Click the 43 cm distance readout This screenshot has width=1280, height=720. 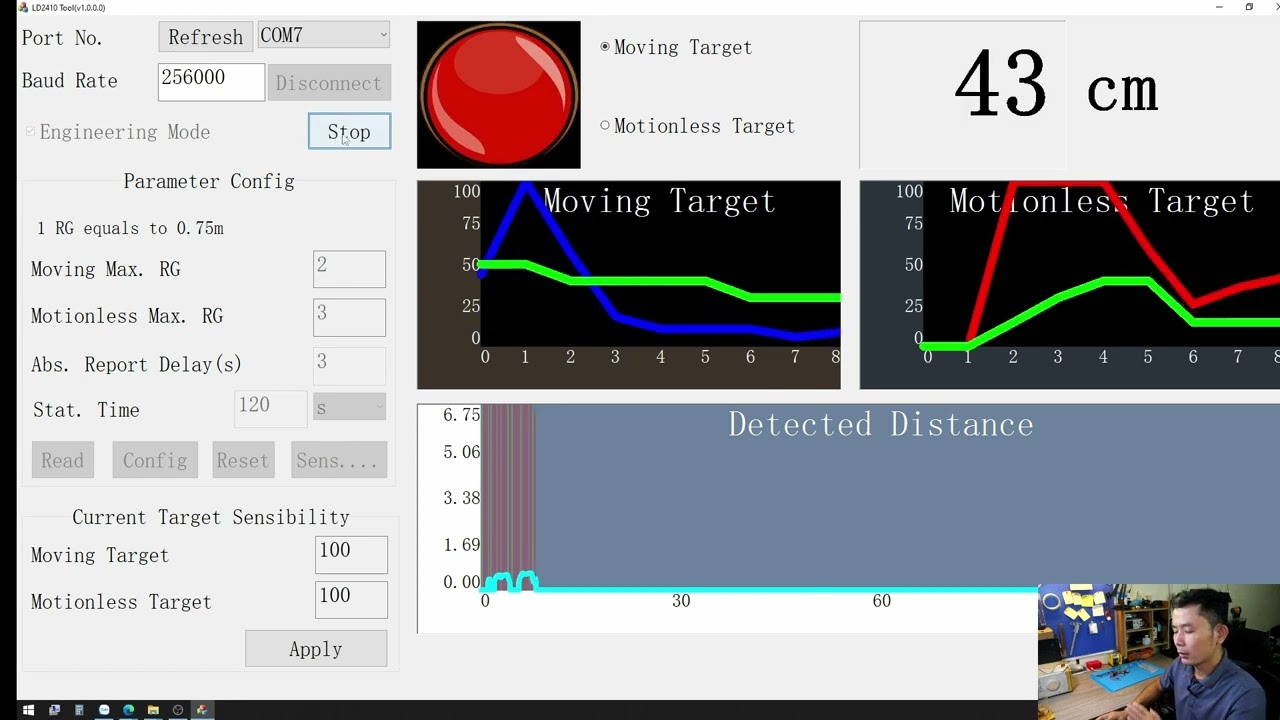(1055, 88)
